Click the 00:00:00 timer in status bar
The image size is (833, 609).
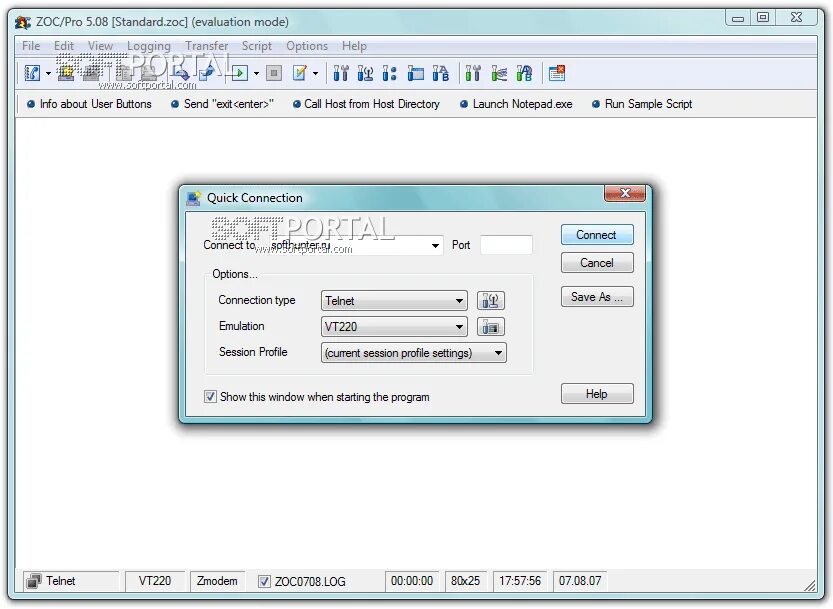[x=412, y=581]
